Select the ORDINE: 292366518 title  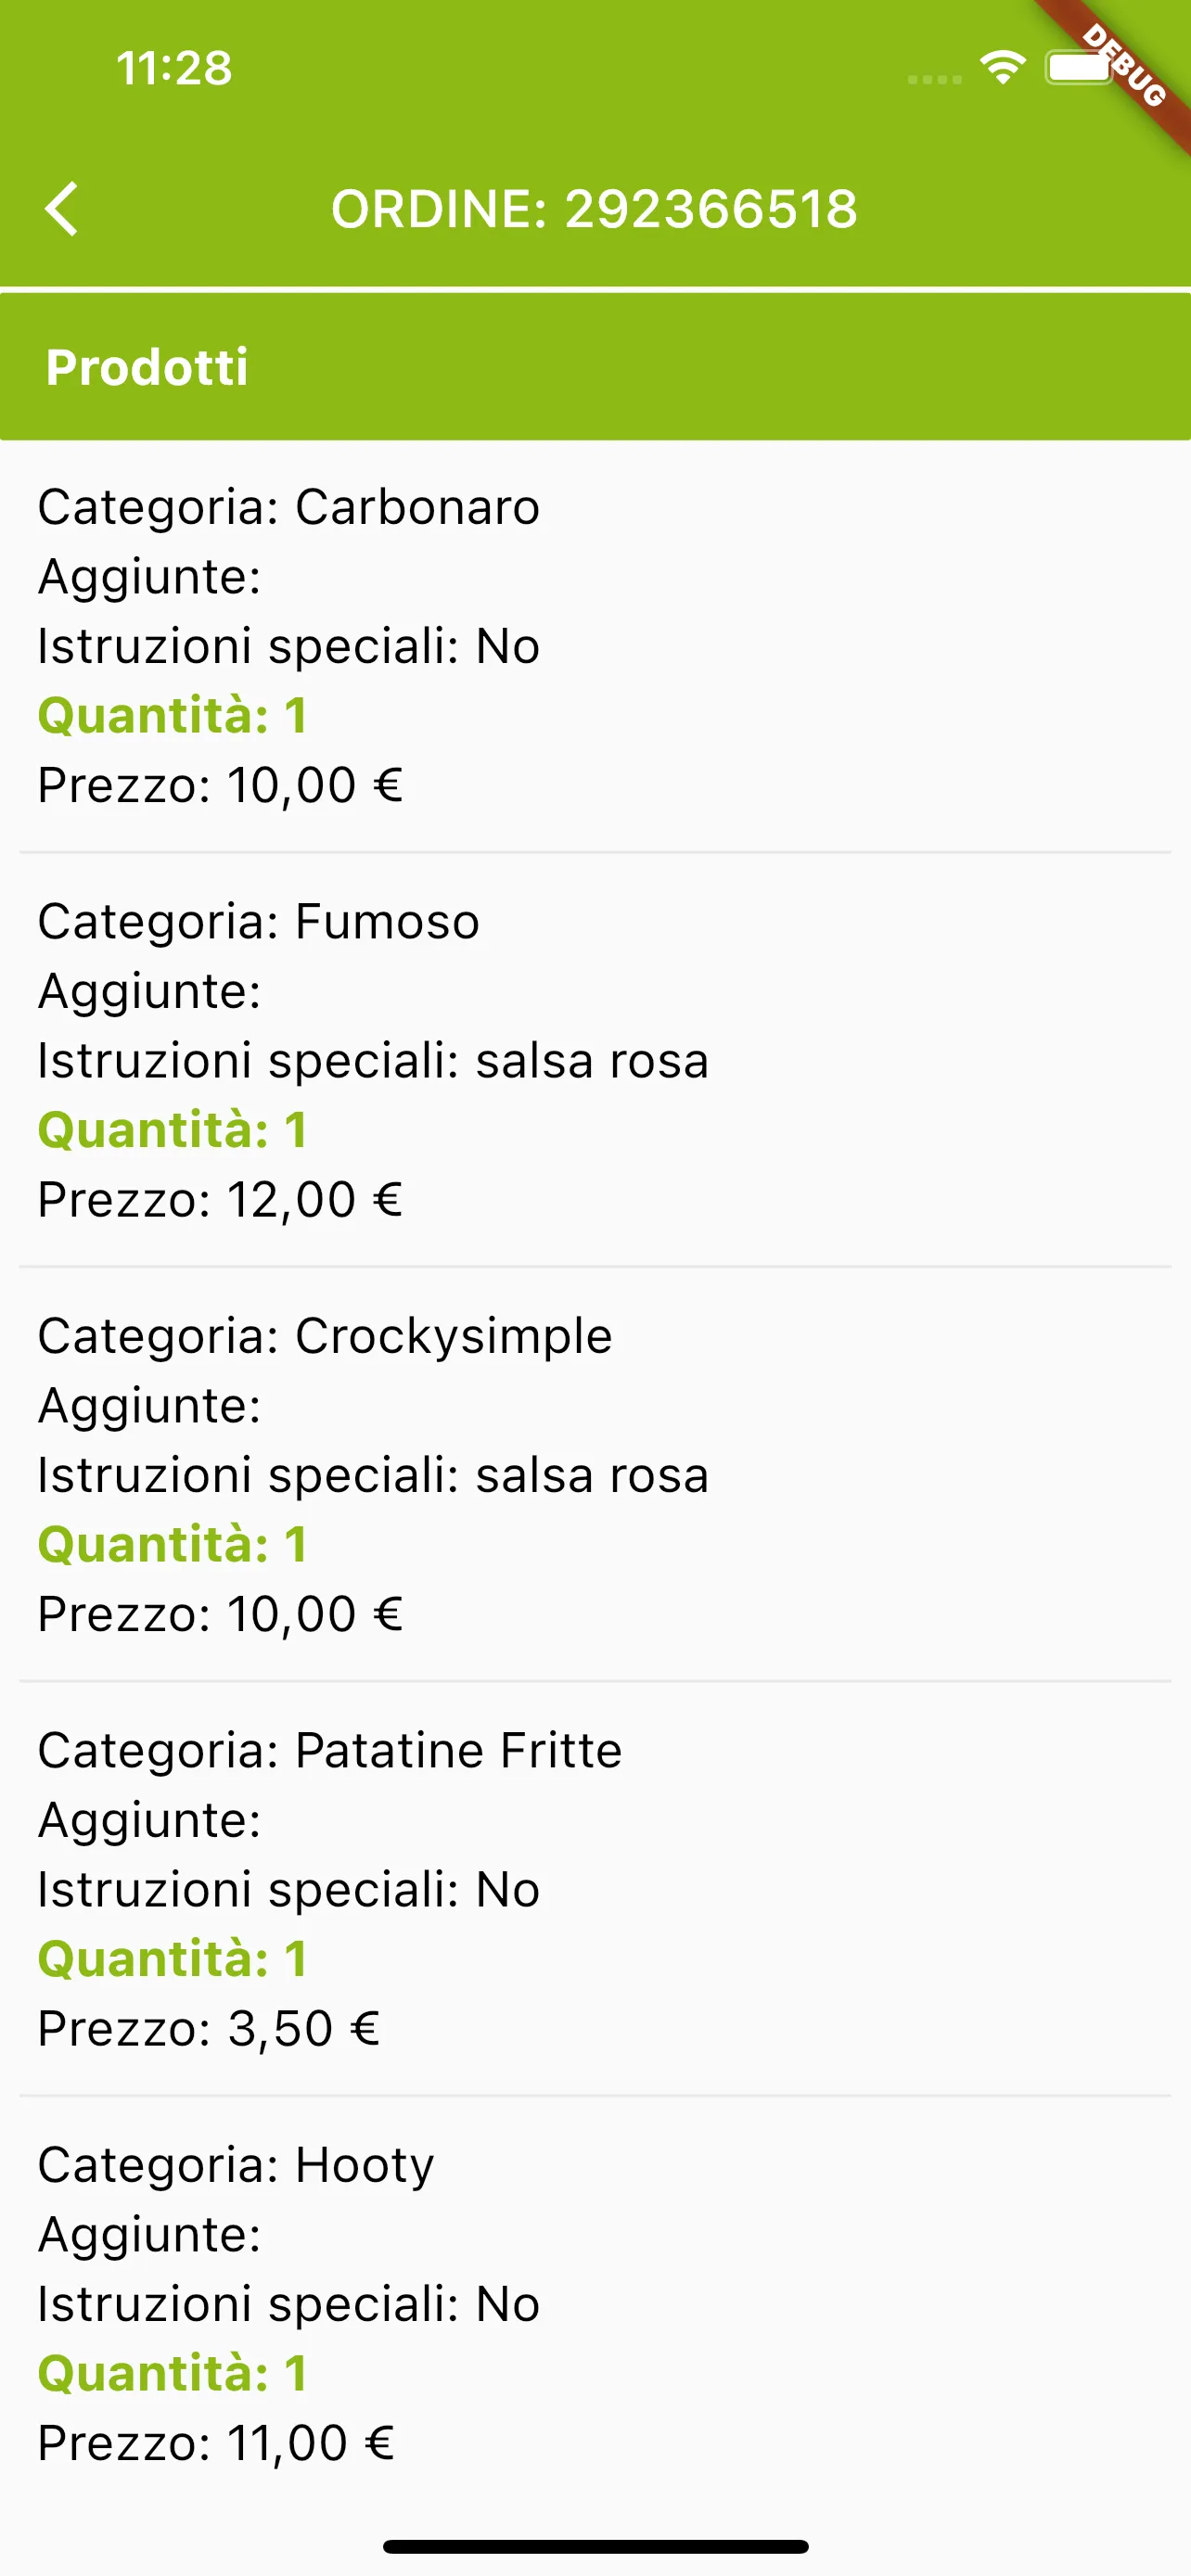595,209
